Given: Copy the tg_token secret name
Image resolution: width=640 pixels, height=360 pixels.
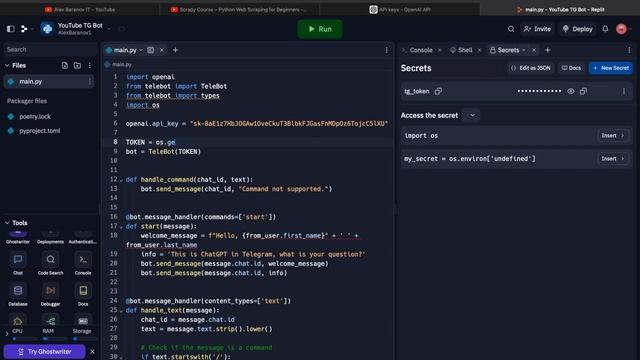Looking at the screenshot, I should tap(438, 91).
